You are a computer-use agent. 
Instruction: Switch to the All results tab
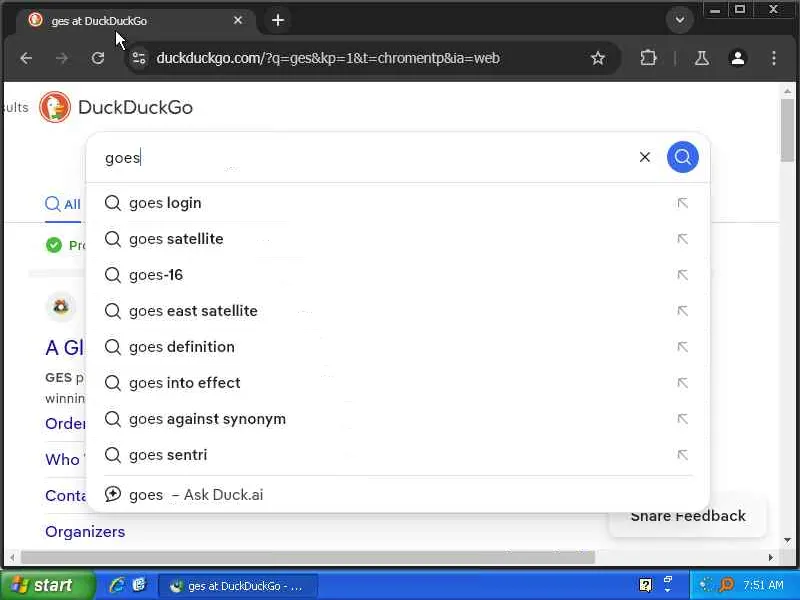coord(63,205)
